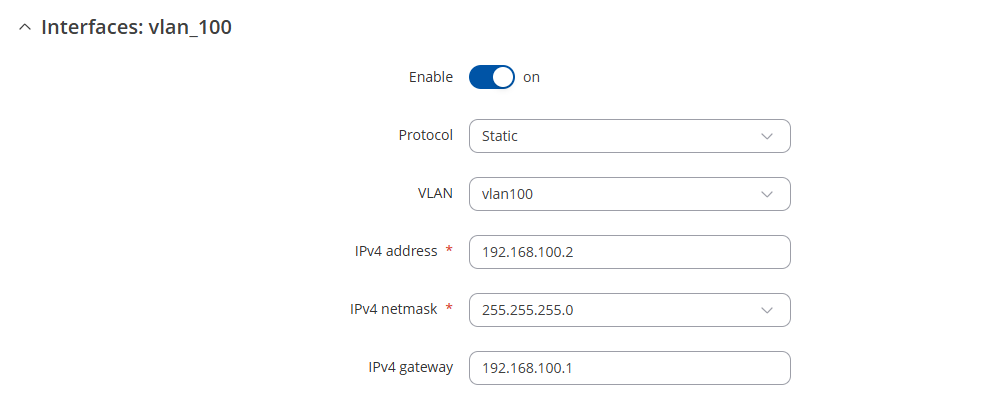Click the arrow icon in netmask dropdown
982x396 pixels.
(767, 310)
